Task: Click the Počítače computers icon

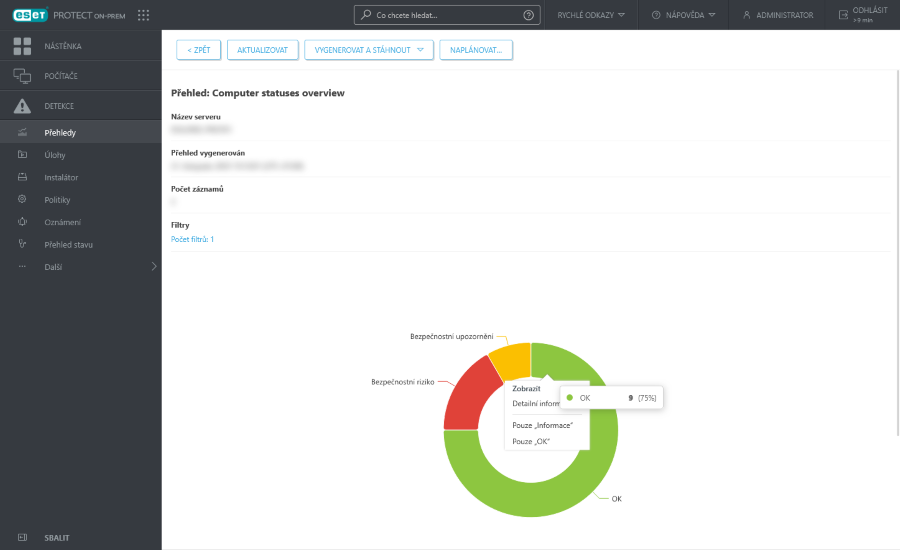Action: pos(22,76)
